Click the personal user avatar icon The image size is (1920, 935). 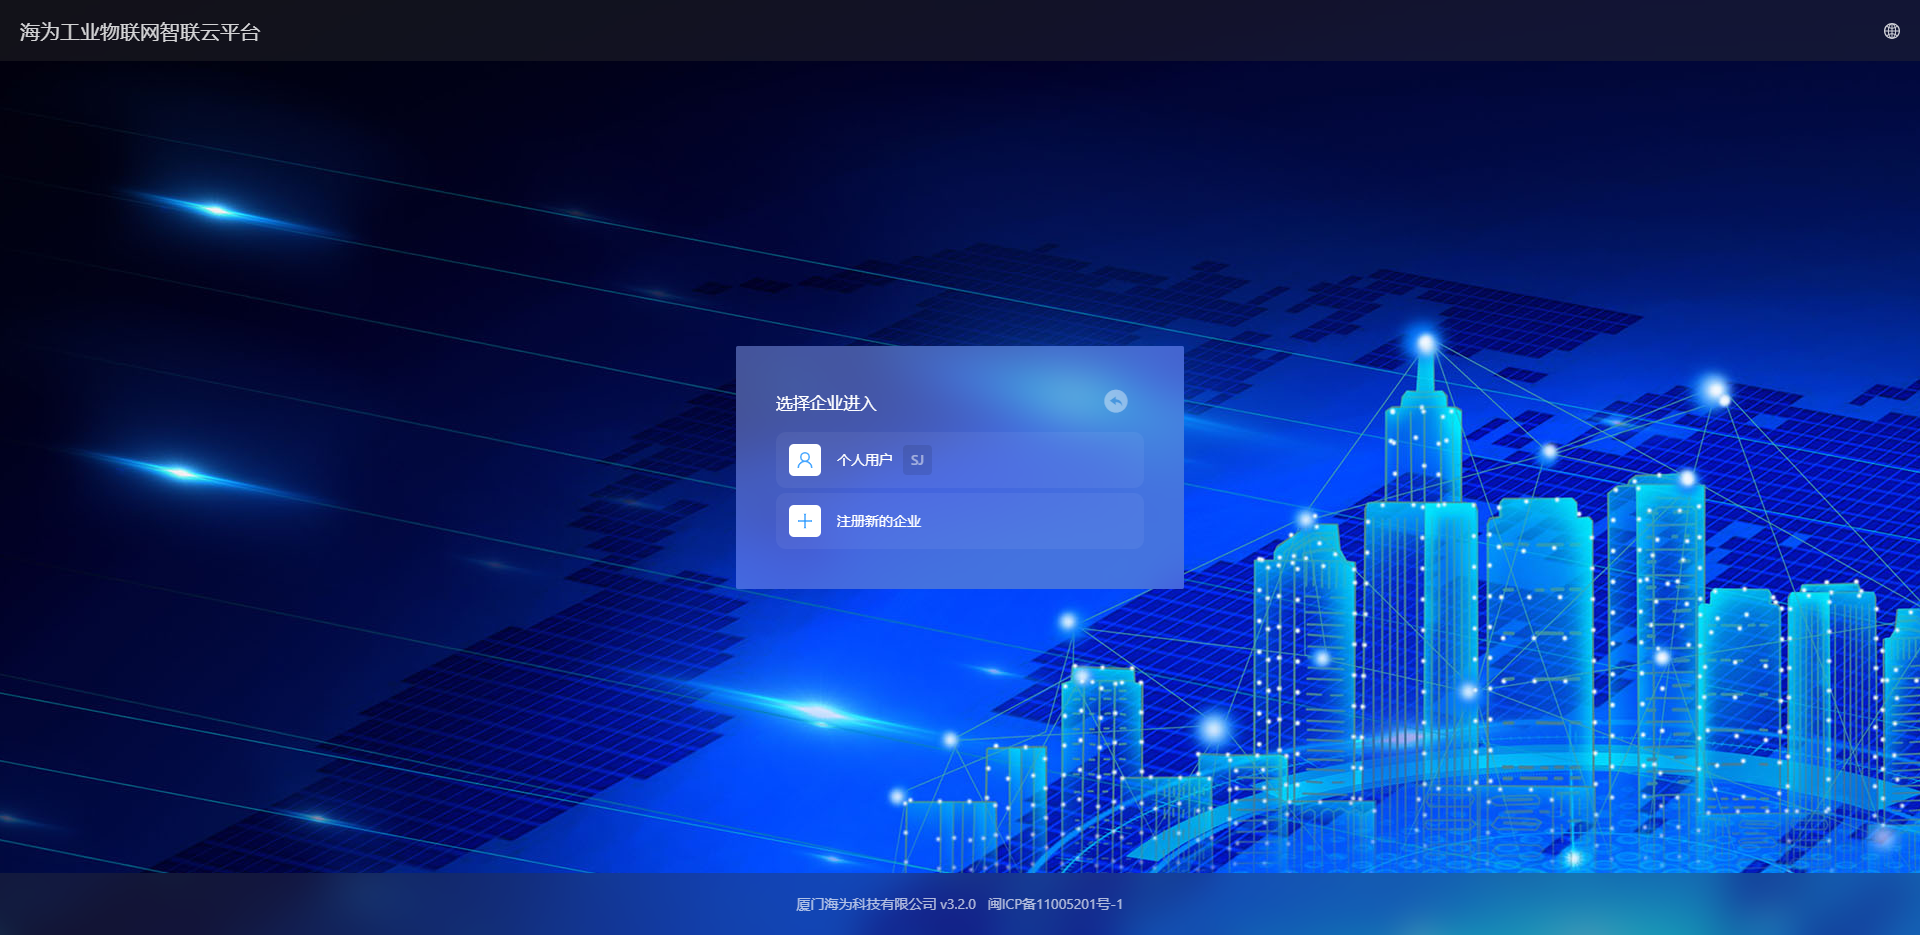(x=804, y=460)
